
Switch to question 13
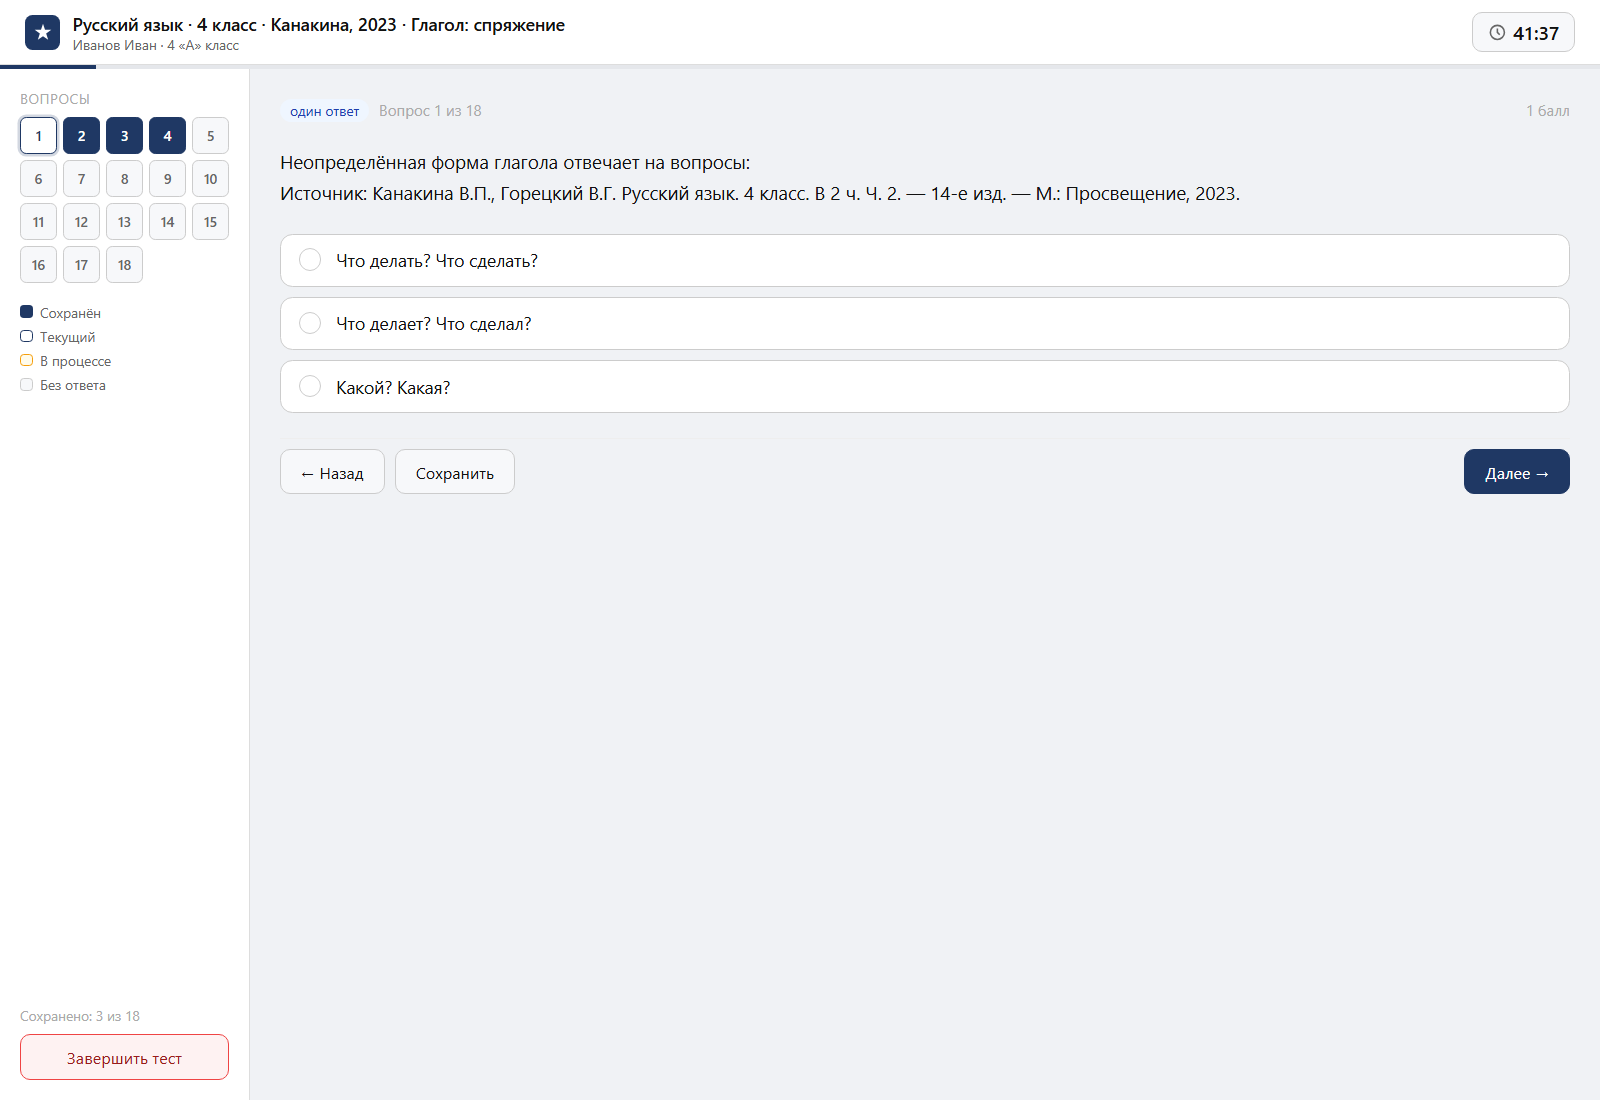(124, 222)
